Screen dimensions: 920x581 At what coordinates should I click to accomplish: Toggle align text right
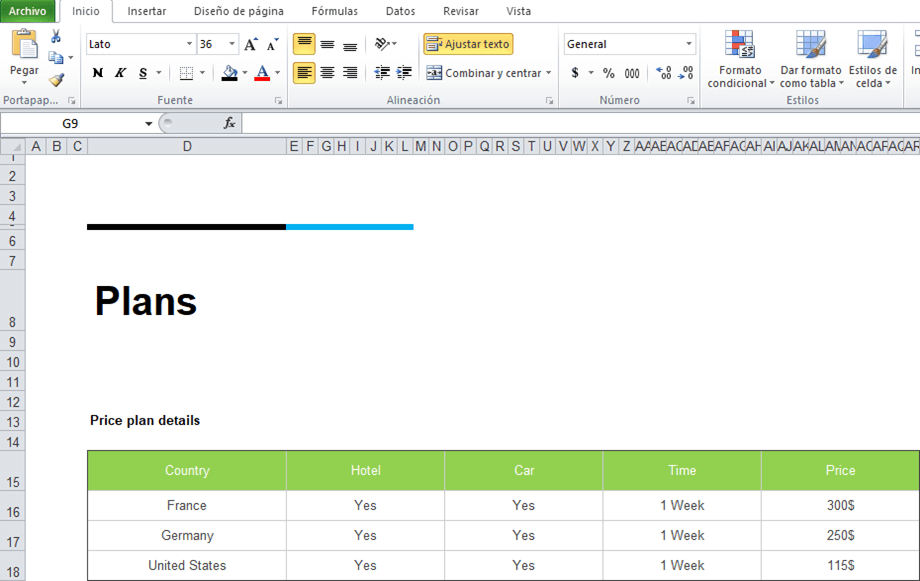point(350,73)
